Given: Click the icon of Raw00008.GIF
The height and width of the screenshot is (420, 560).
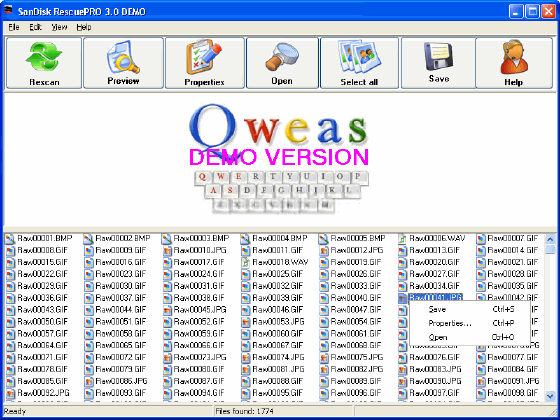Looking at the screenshot, I should [x=10, y=251].
